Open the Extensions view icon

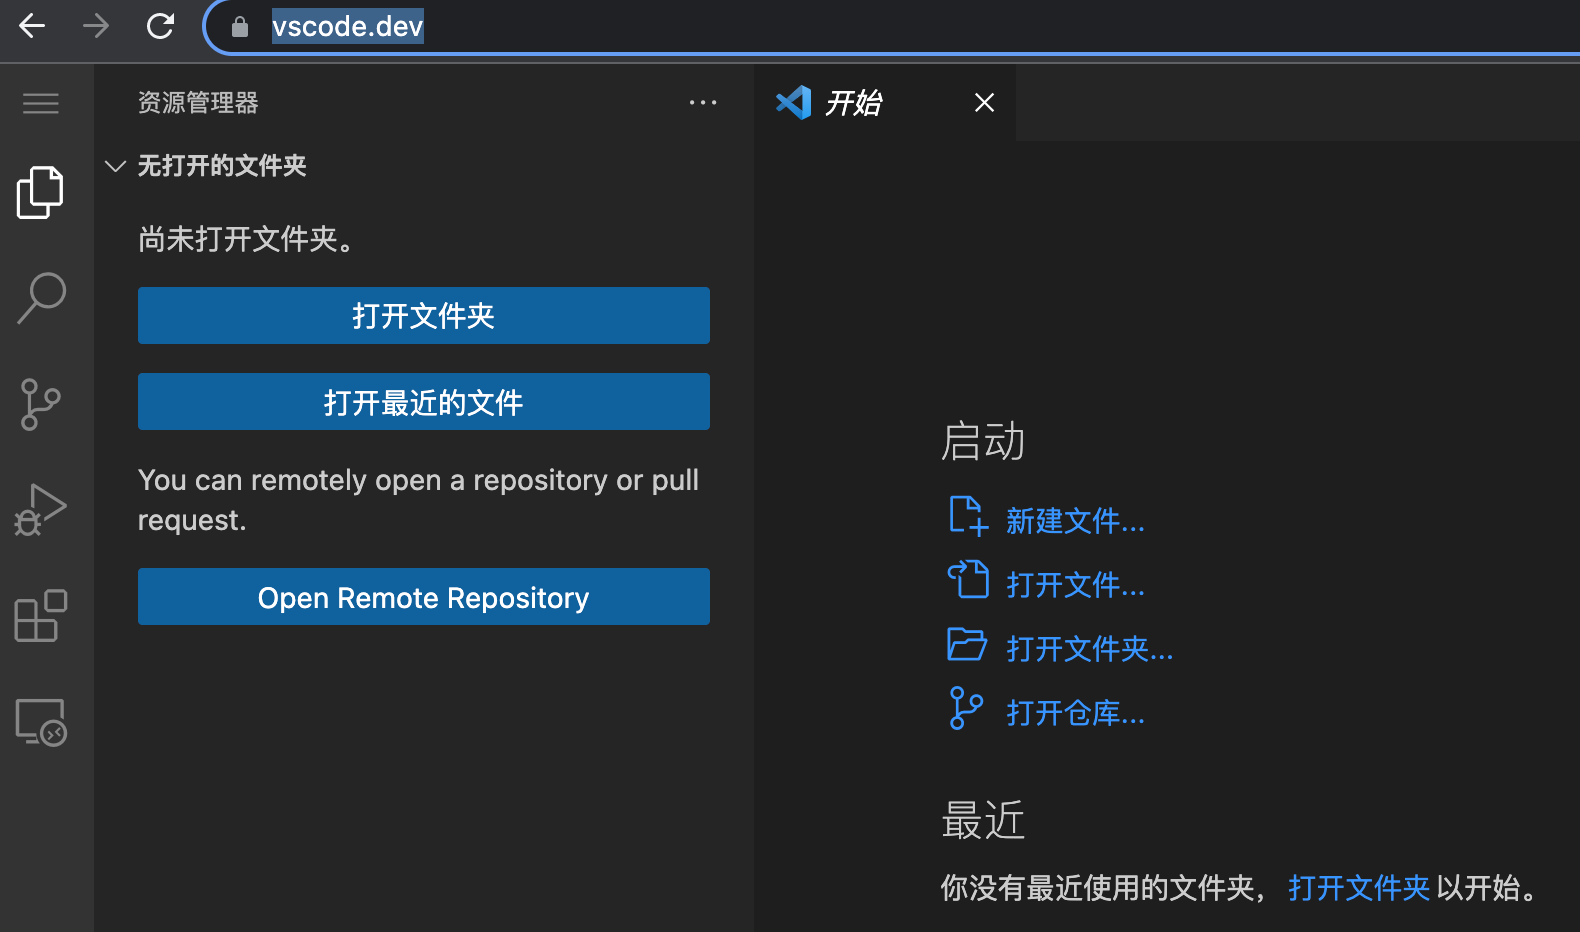click(41, 616)
